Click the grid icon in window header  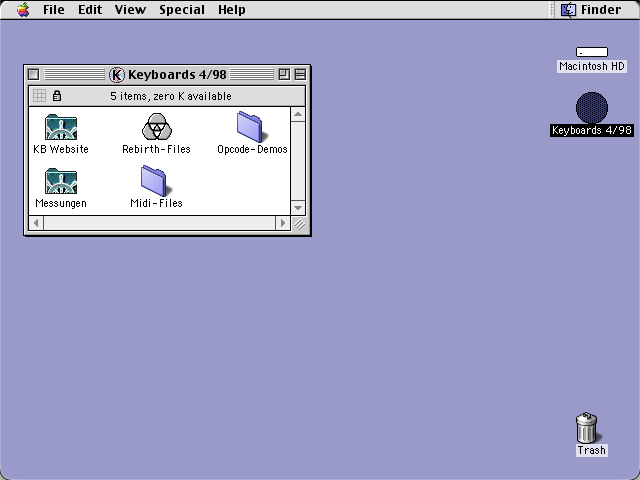pyautogui.click(x=39, y=96)
